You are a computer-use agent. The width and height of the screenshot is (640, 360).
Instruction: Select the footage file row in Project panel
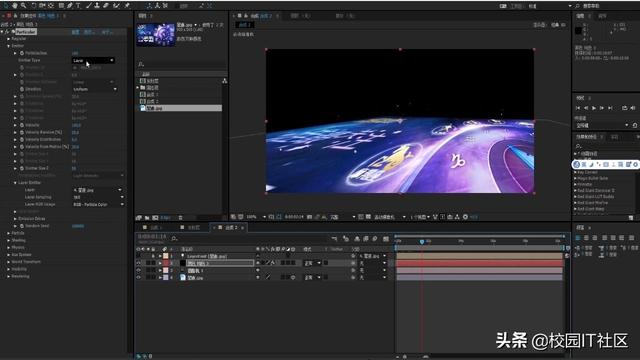[x=180, y=108]
